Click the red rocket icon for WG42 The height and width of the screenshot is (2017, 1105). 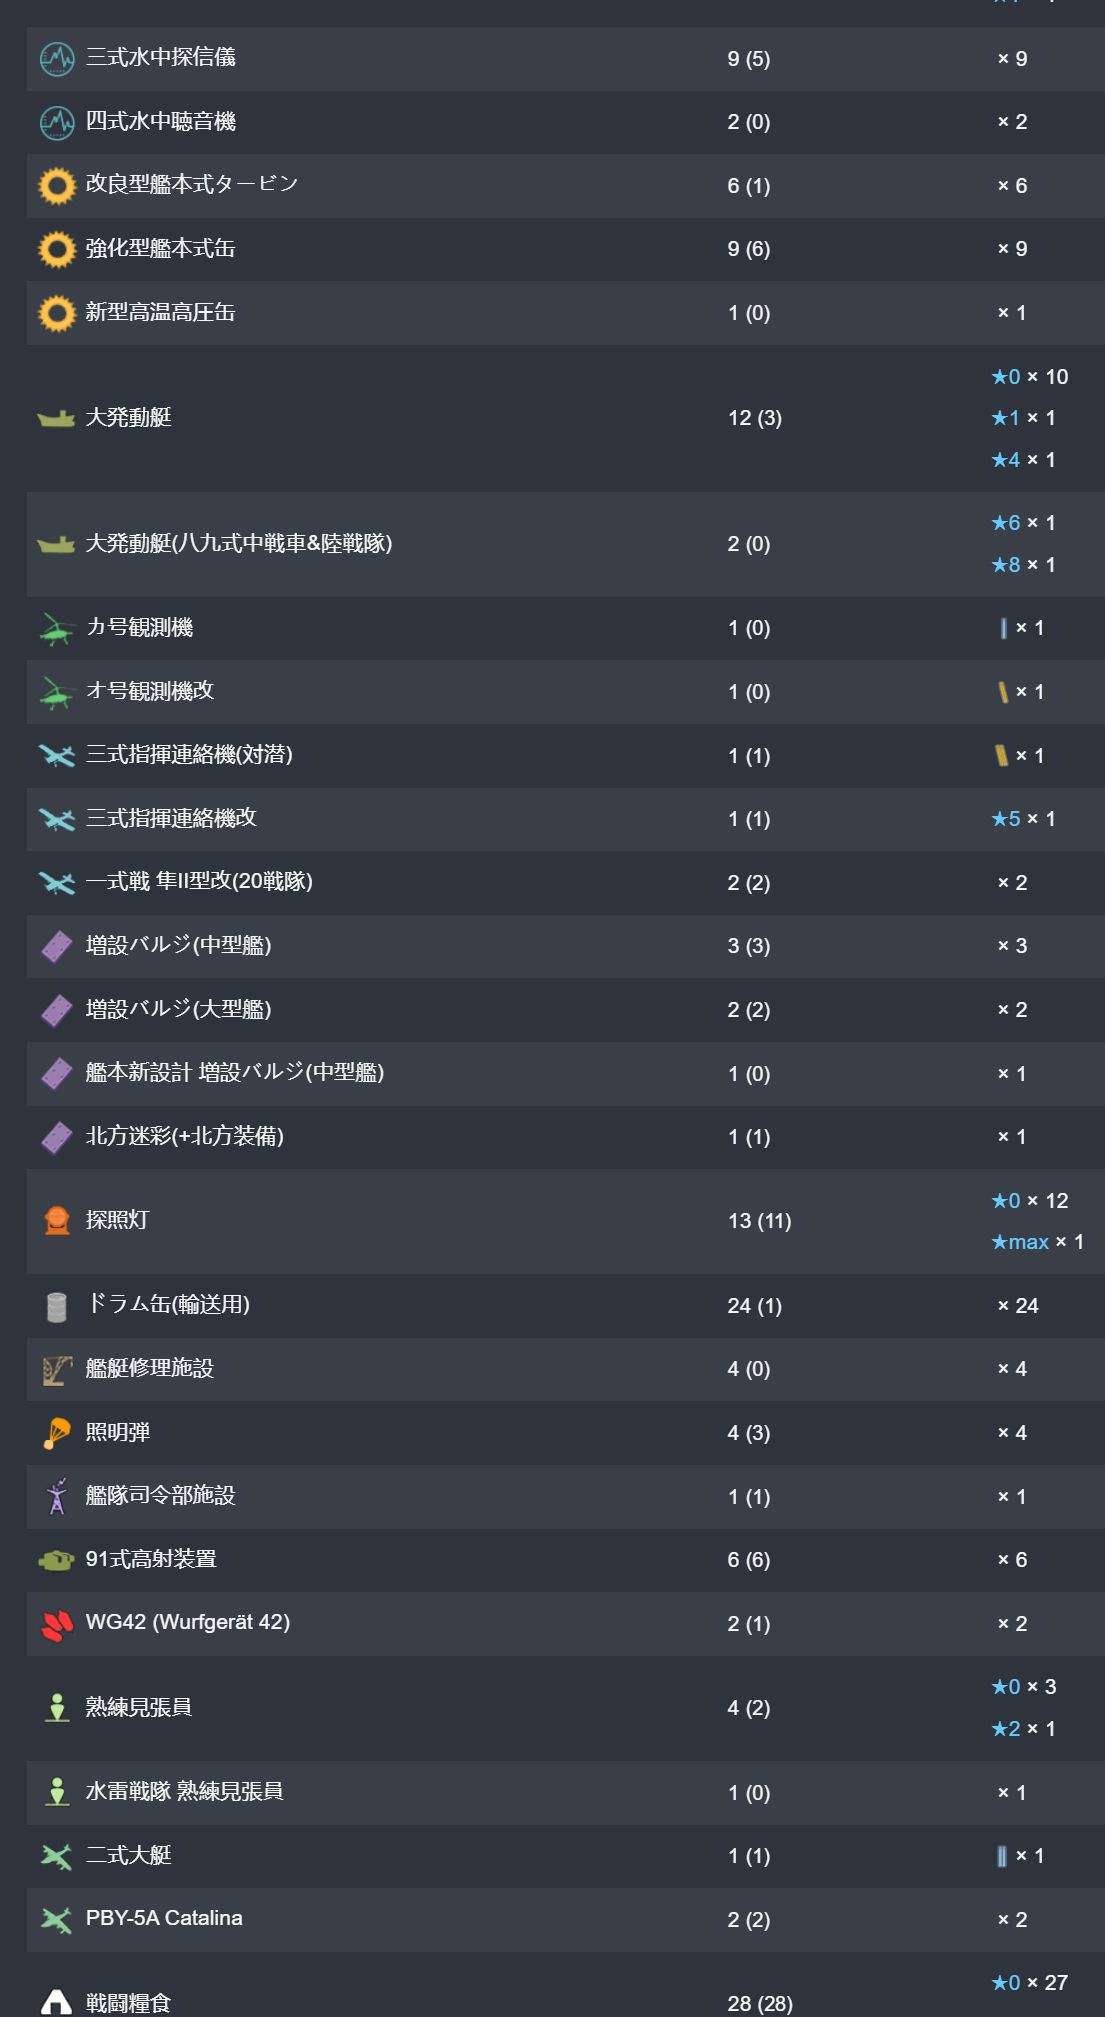[57, 1625]
